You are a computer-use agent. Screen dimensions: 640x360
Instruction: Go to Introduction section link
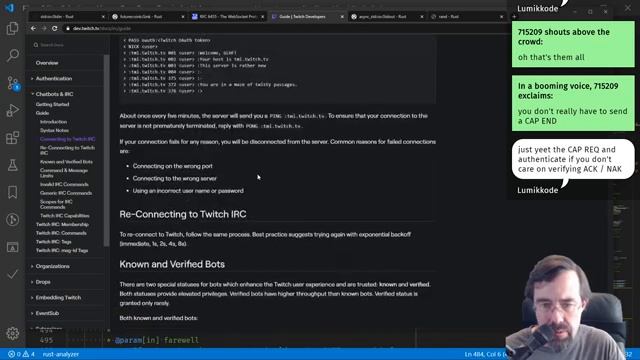53,122
